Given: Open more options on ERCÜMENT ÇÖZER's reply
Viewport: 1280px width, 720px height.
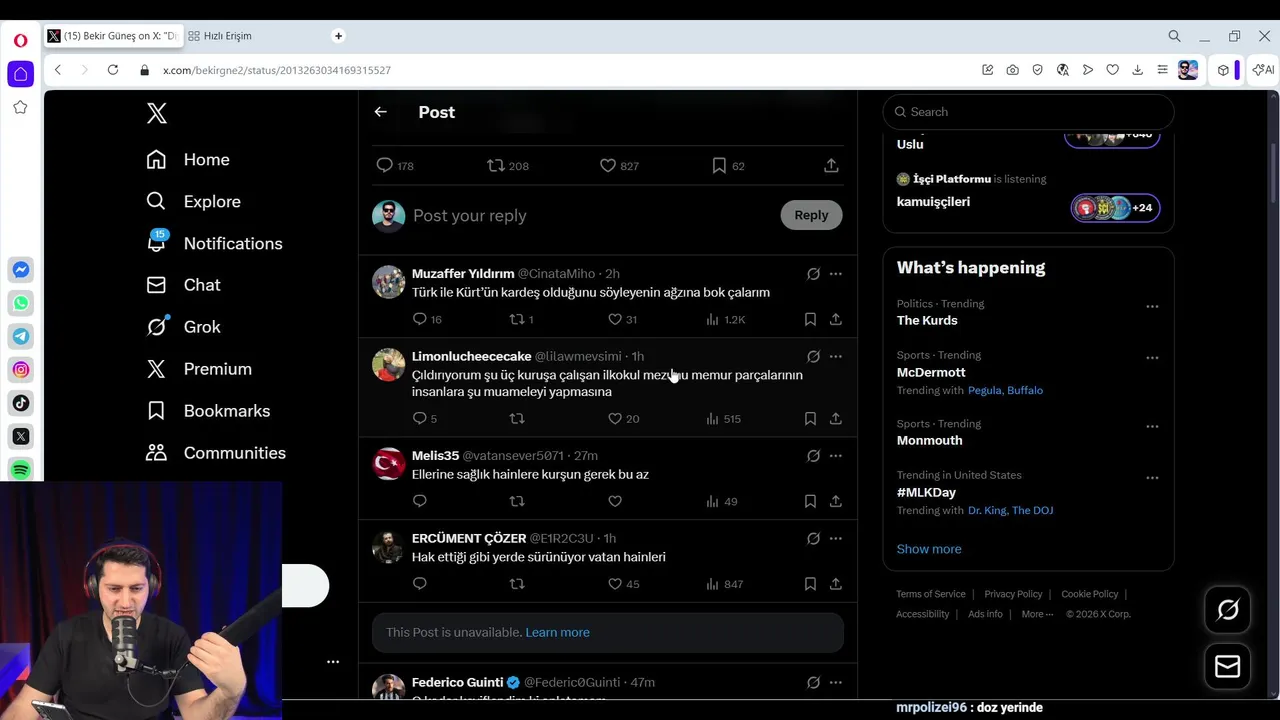Looking at the screenshot, I should coord(836,538).
